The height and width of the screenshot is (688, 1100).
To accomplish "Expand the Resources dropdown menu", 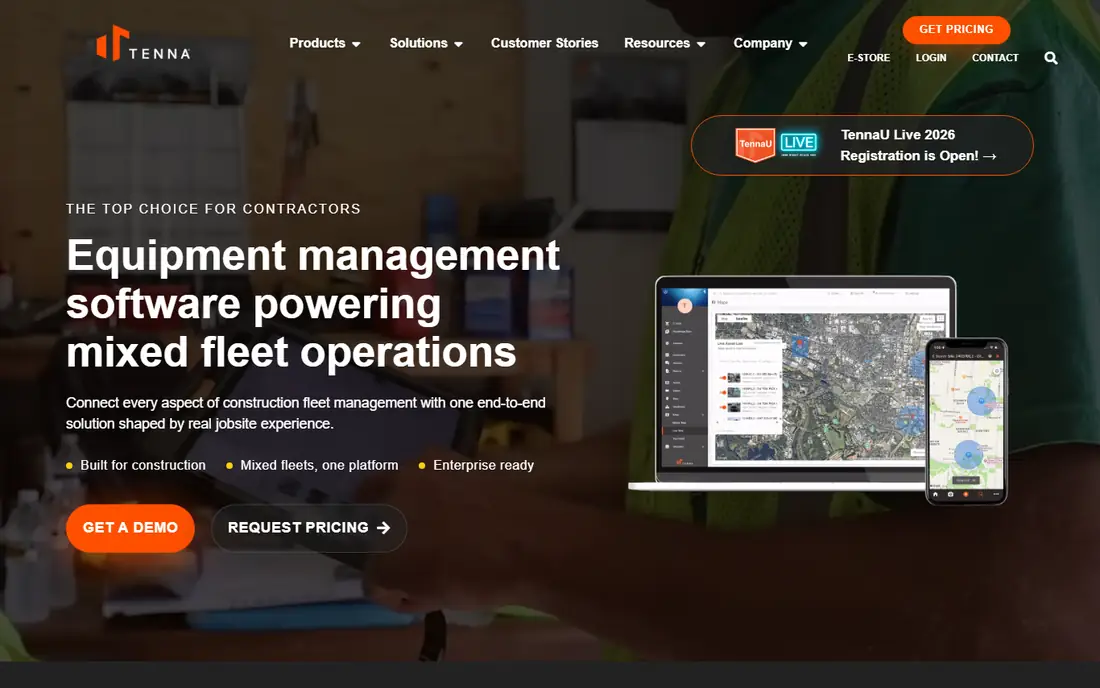I will (x=664, y=43).
